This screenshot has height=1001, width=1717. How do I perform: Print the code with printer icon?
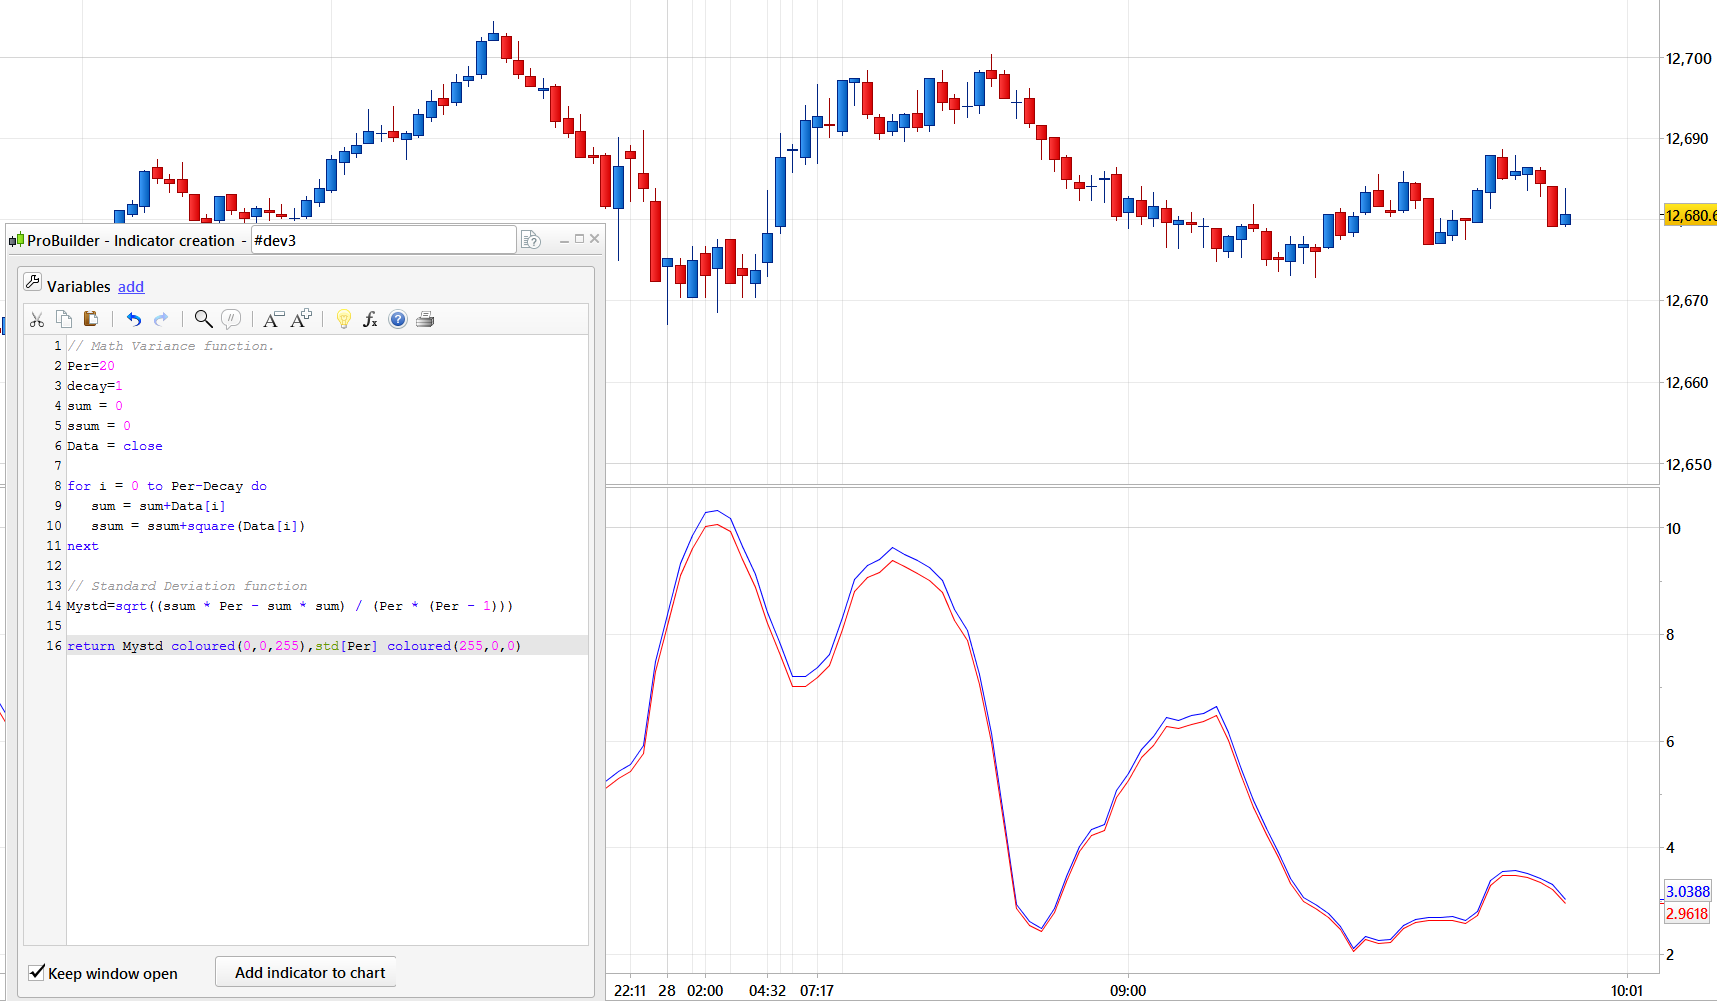pyautogui.click(x=425, y=319)
